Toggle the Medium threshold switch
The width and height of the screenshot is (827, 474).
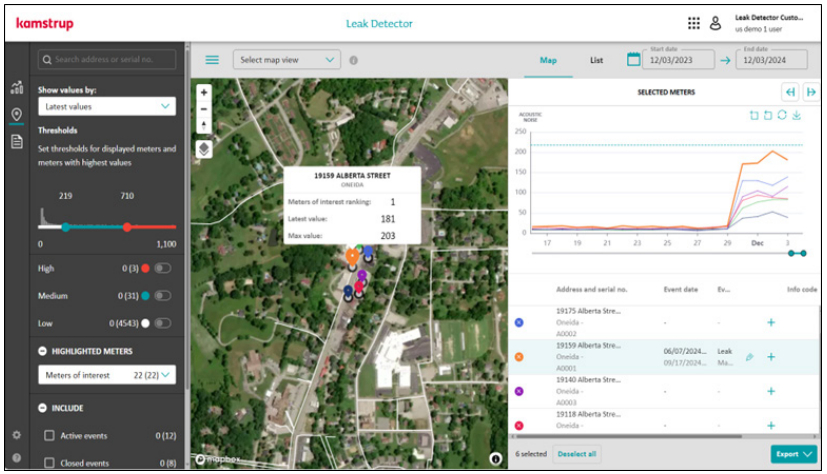162,296
